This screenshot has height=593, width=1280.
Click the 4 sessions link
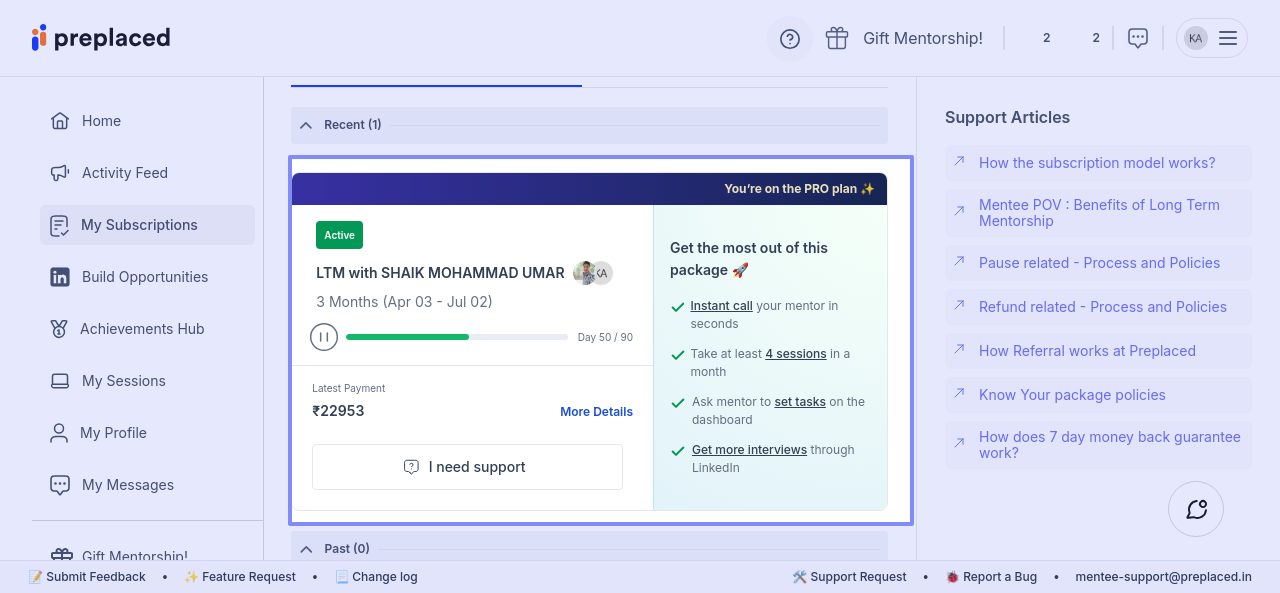(x=796, y=354)
